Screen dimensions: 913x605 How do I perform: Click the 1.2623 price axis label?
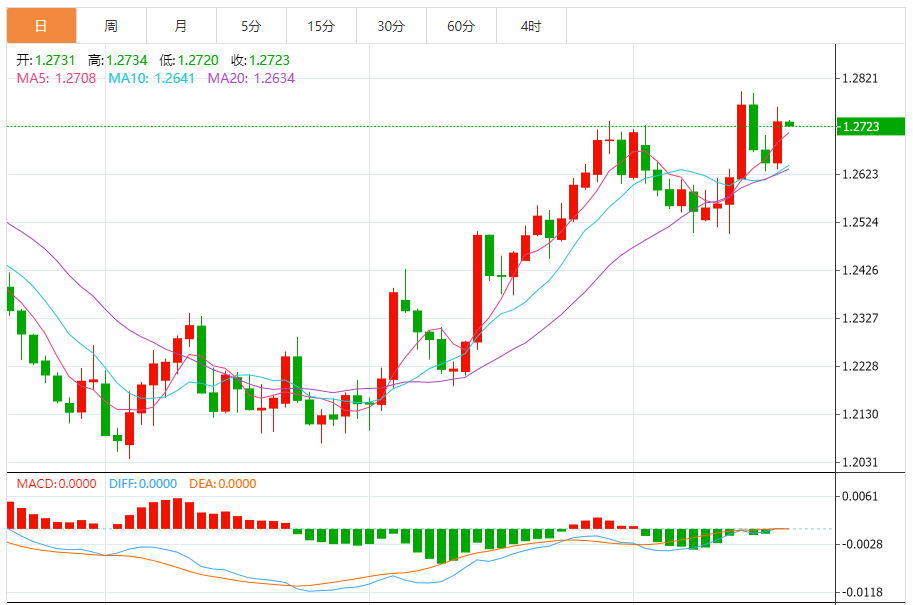[860, 174]
